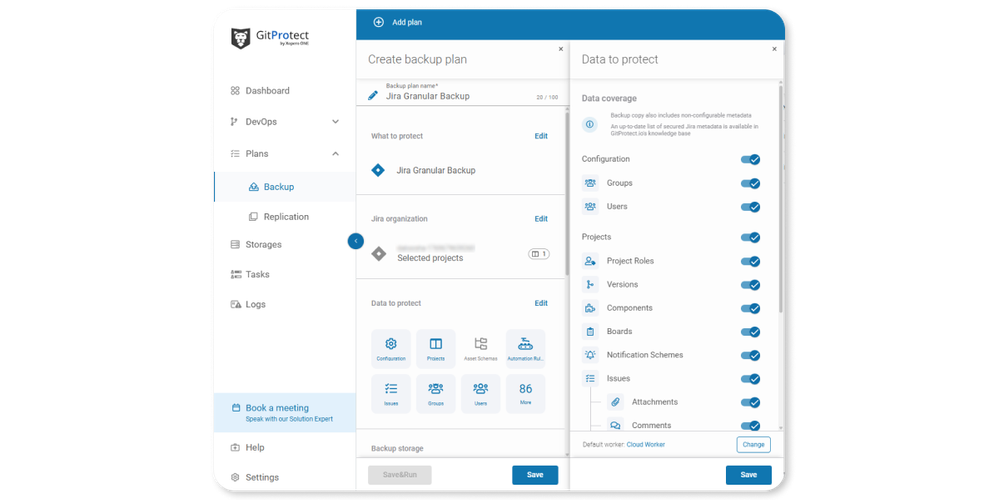The width and height of the screenshot is (999, 500).
Task: Click the Groups tile icon
Action: tap(436, 389)
